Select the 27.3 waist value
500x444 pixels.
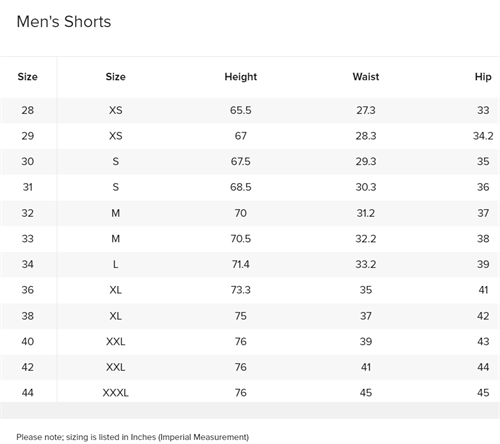tap(366, 110)
